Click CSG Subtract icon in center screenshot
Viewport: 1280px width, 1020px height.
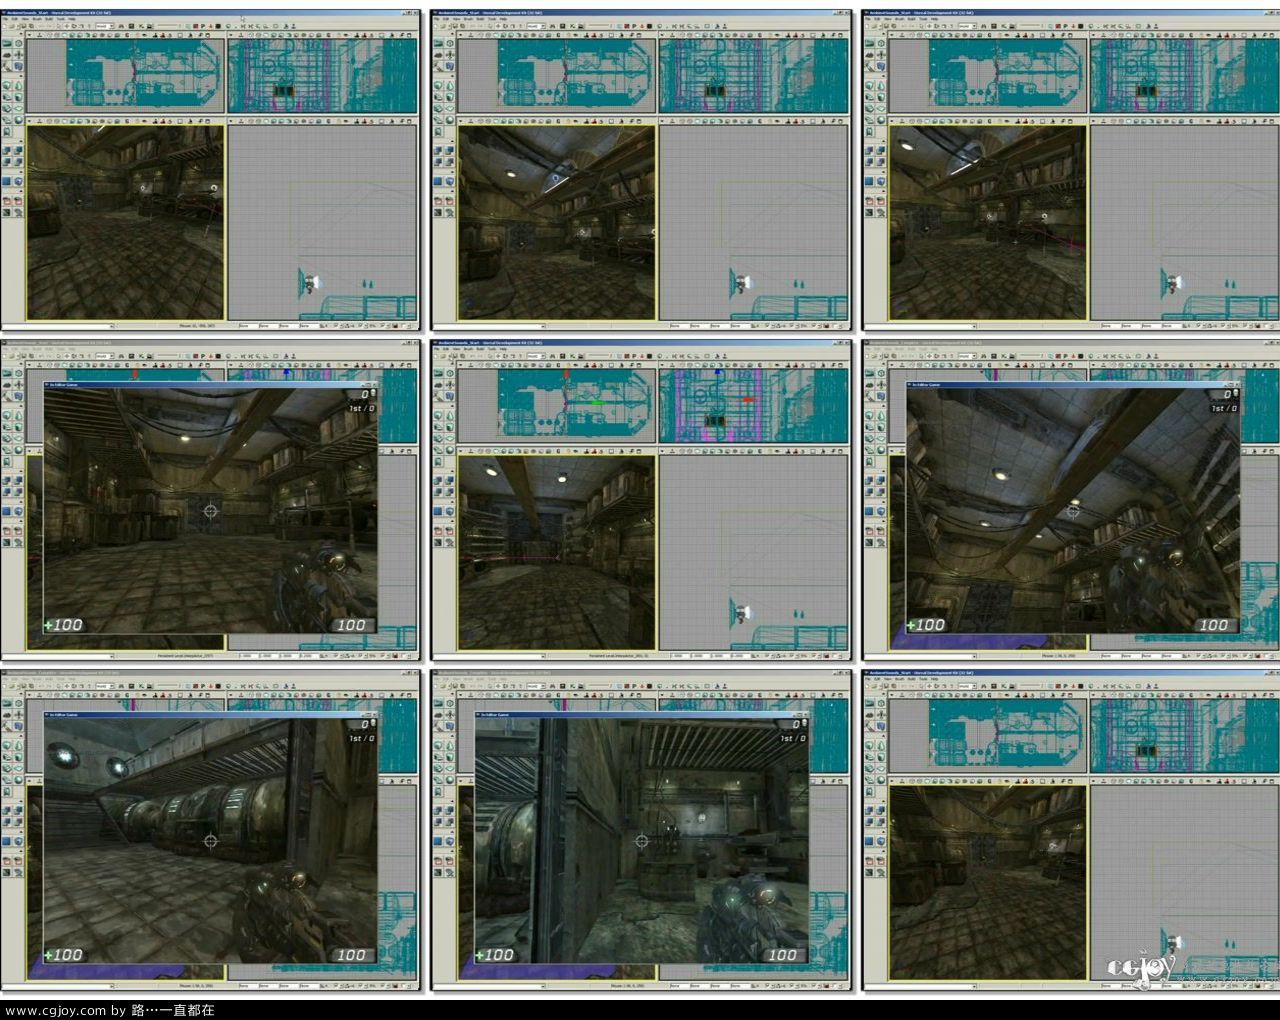(x=451, y=480)
